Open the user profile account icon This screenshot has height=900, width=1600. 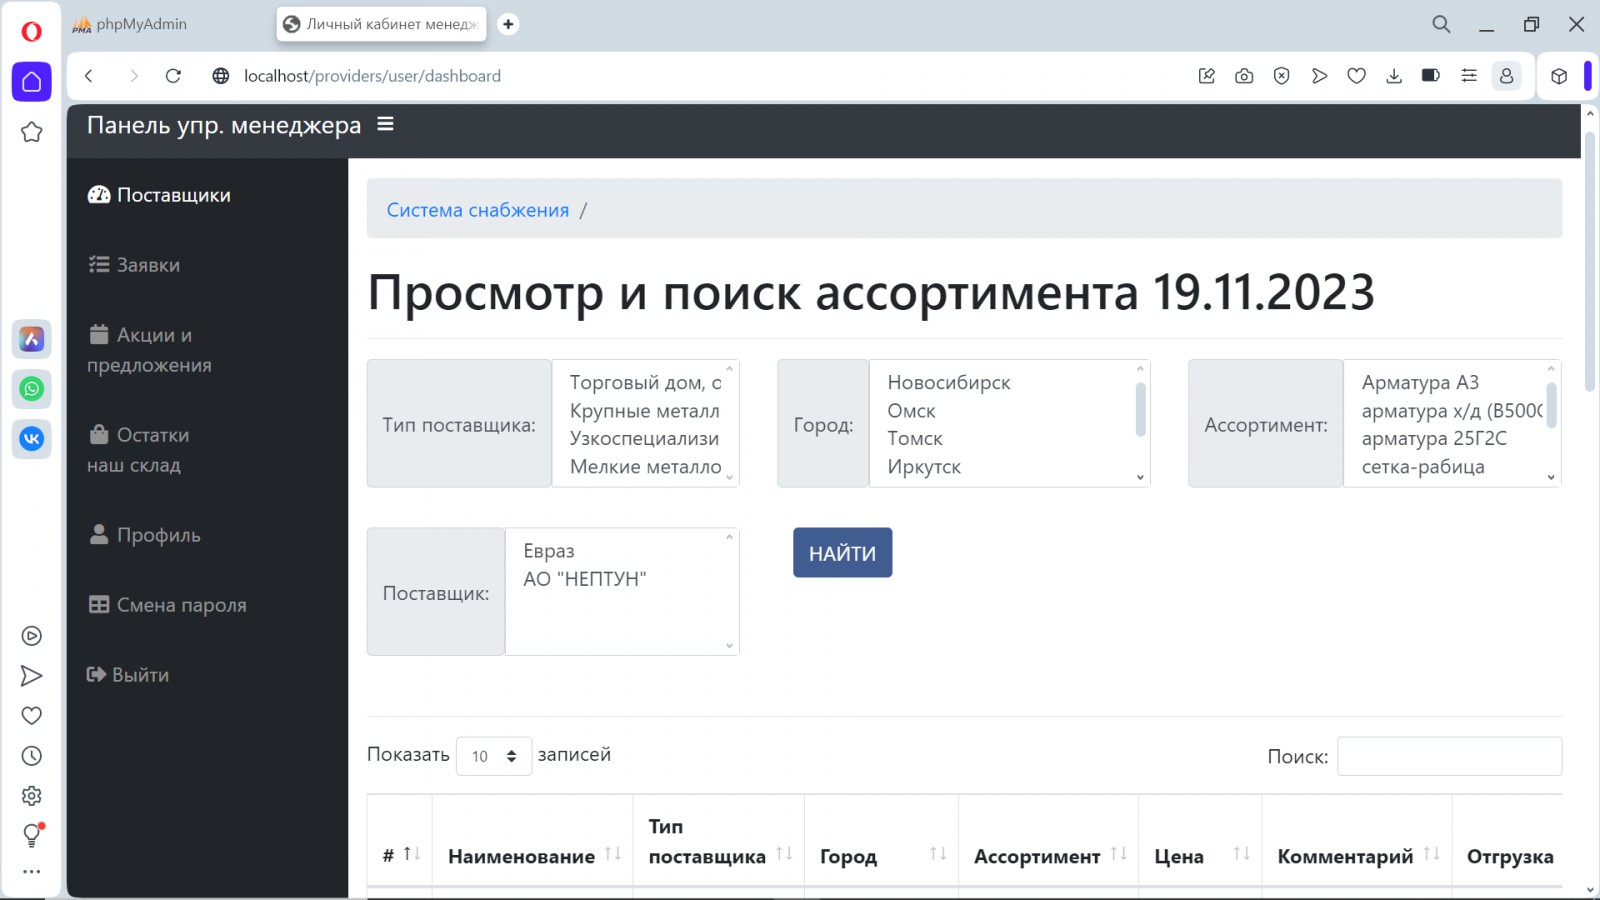point(1506,76)
